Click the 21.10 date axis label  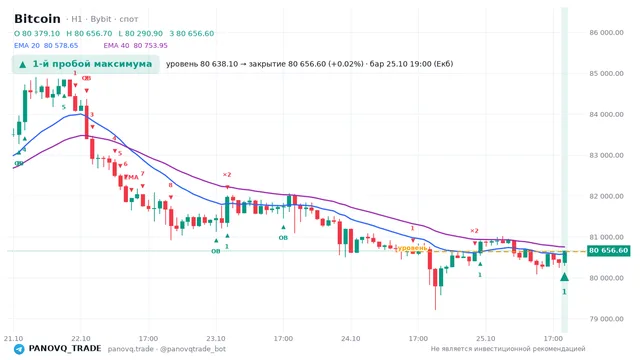13,339
